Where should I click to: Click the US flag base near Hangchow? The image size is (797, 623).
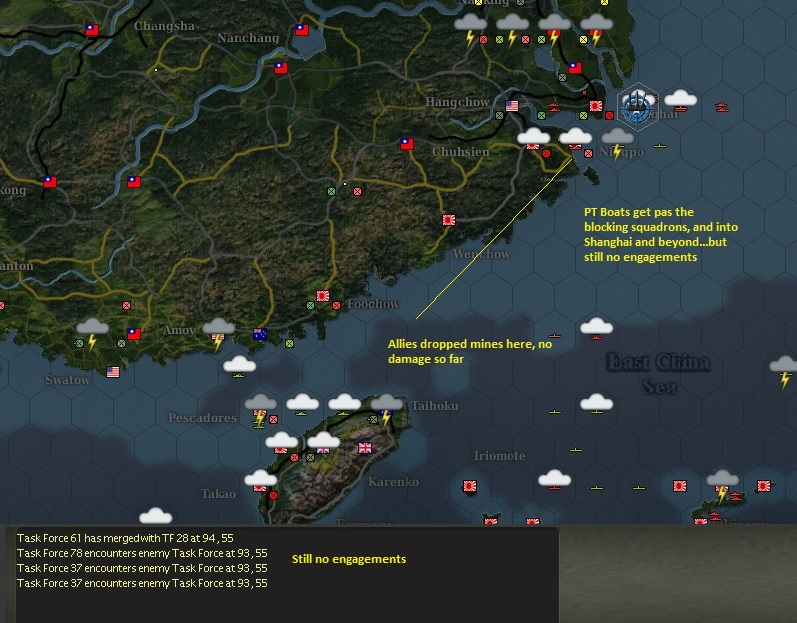[x=512, y=106]
